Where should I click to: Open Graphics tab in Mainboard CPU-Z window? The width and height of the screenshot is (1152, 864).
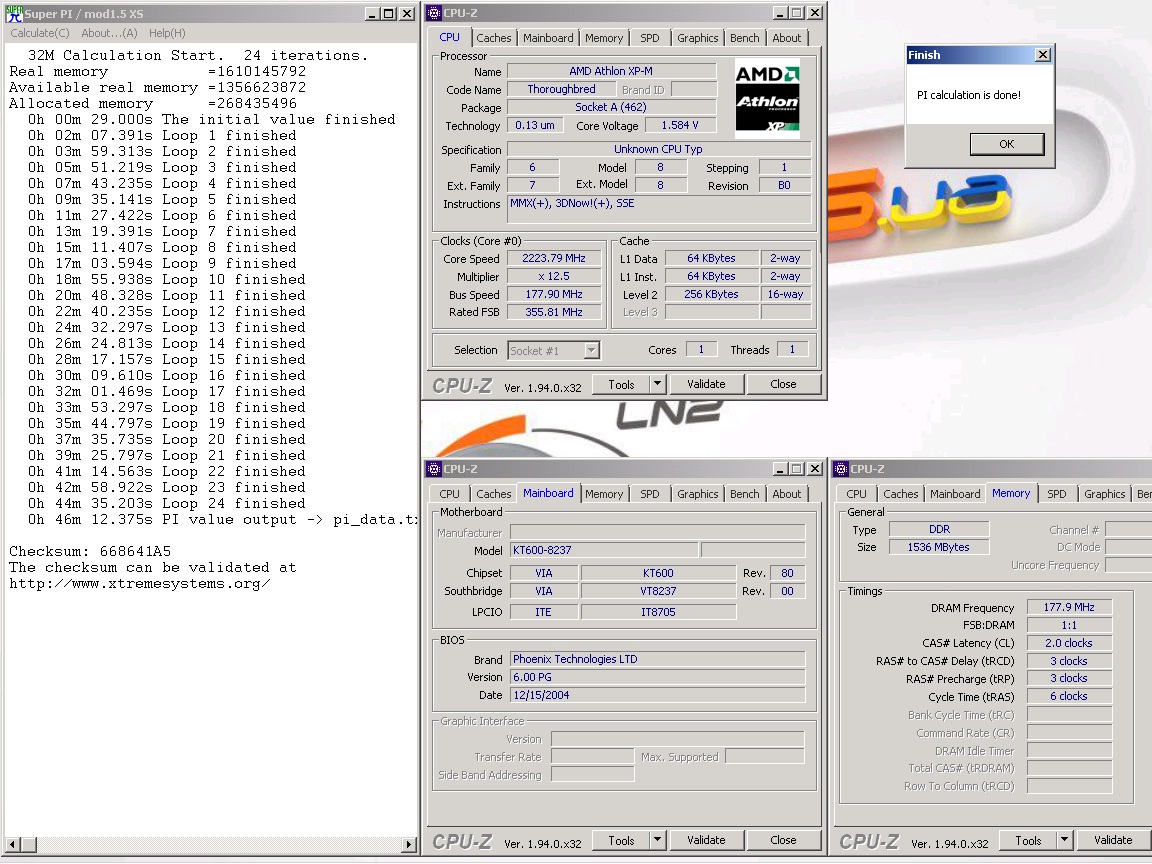tap(697, 494)
